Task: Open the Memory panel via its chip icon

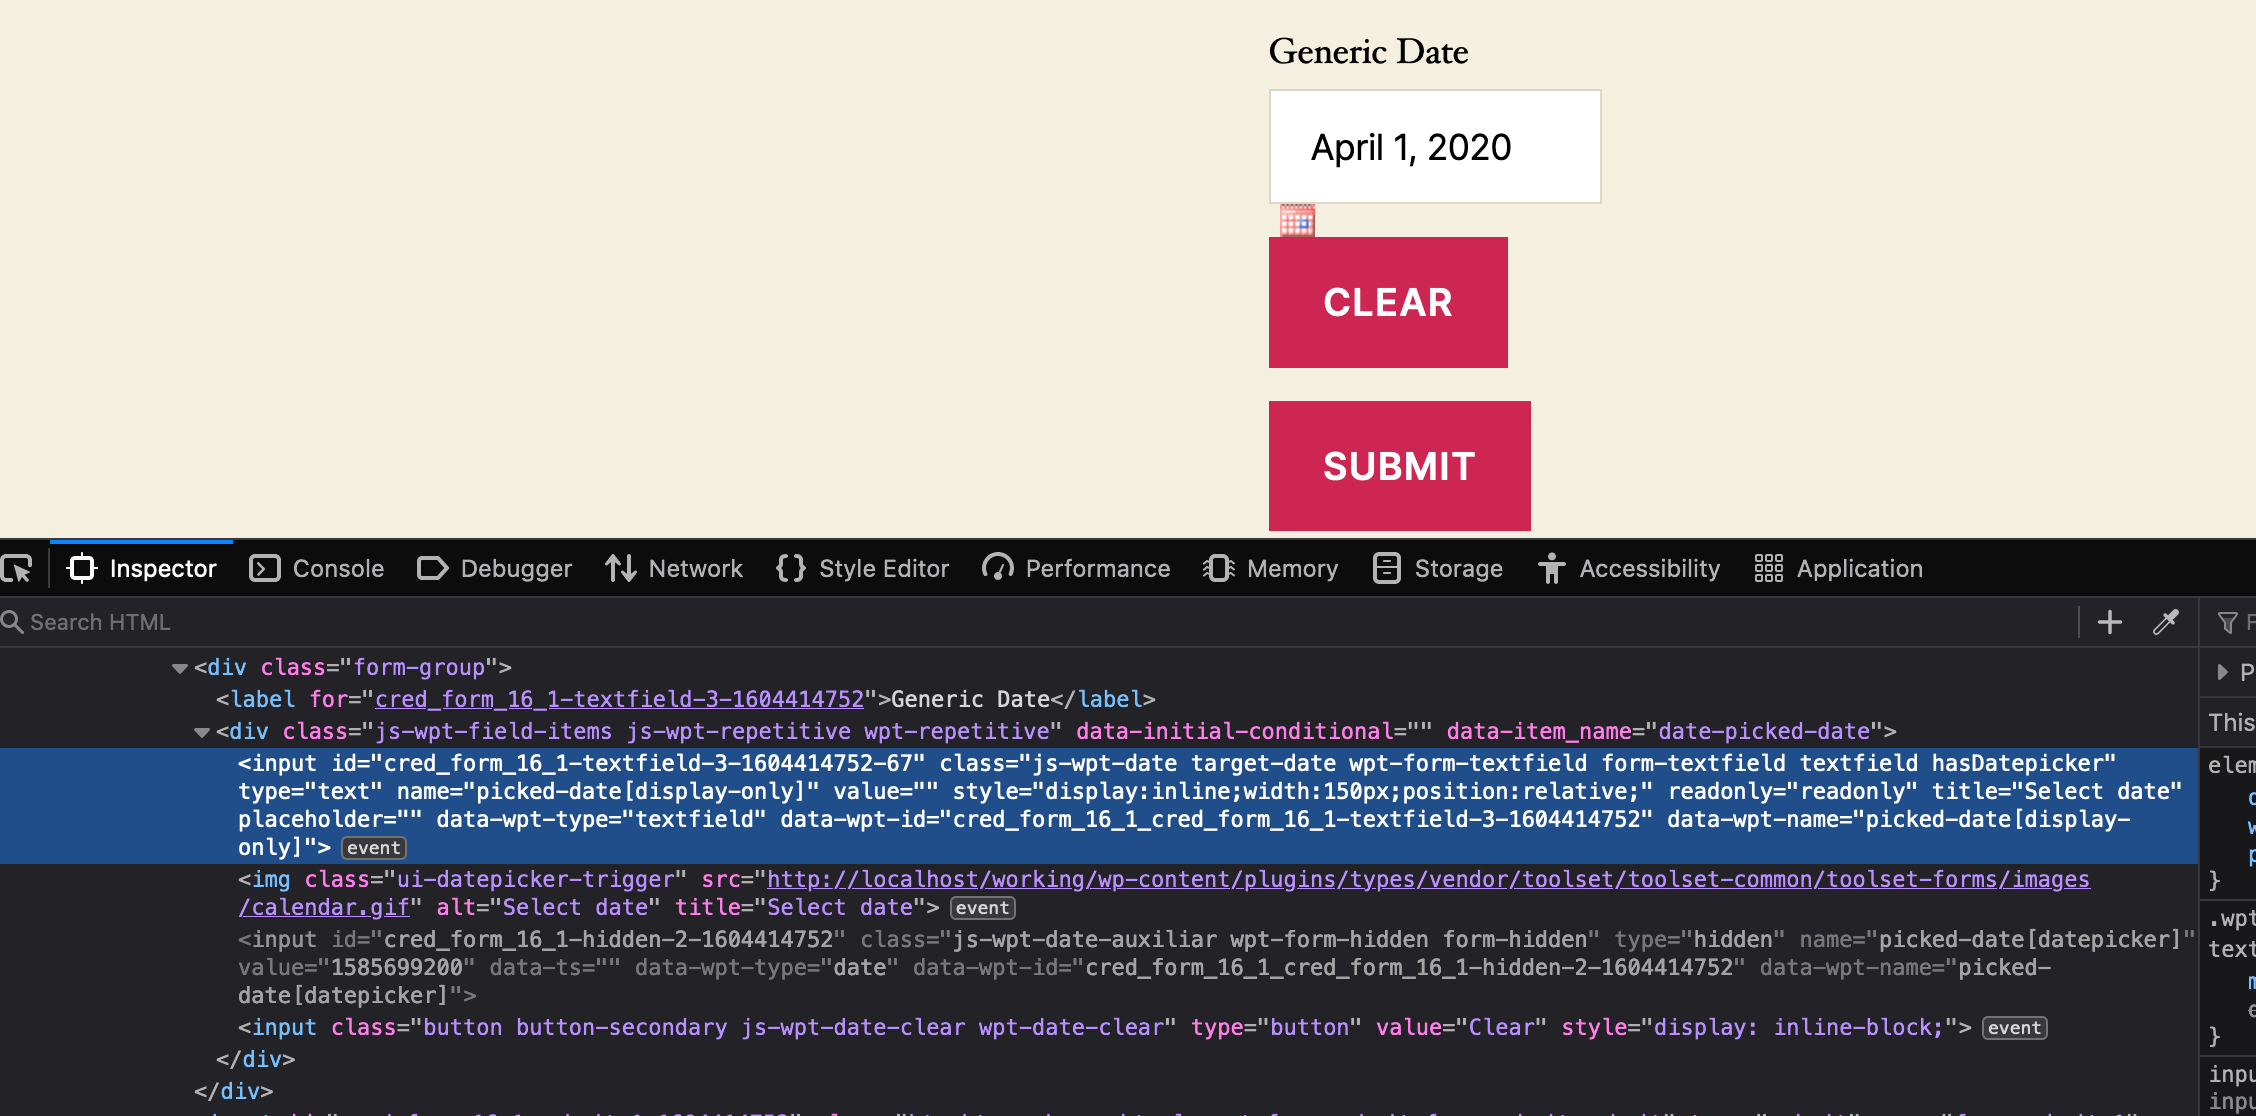Action: (1217, 568)
